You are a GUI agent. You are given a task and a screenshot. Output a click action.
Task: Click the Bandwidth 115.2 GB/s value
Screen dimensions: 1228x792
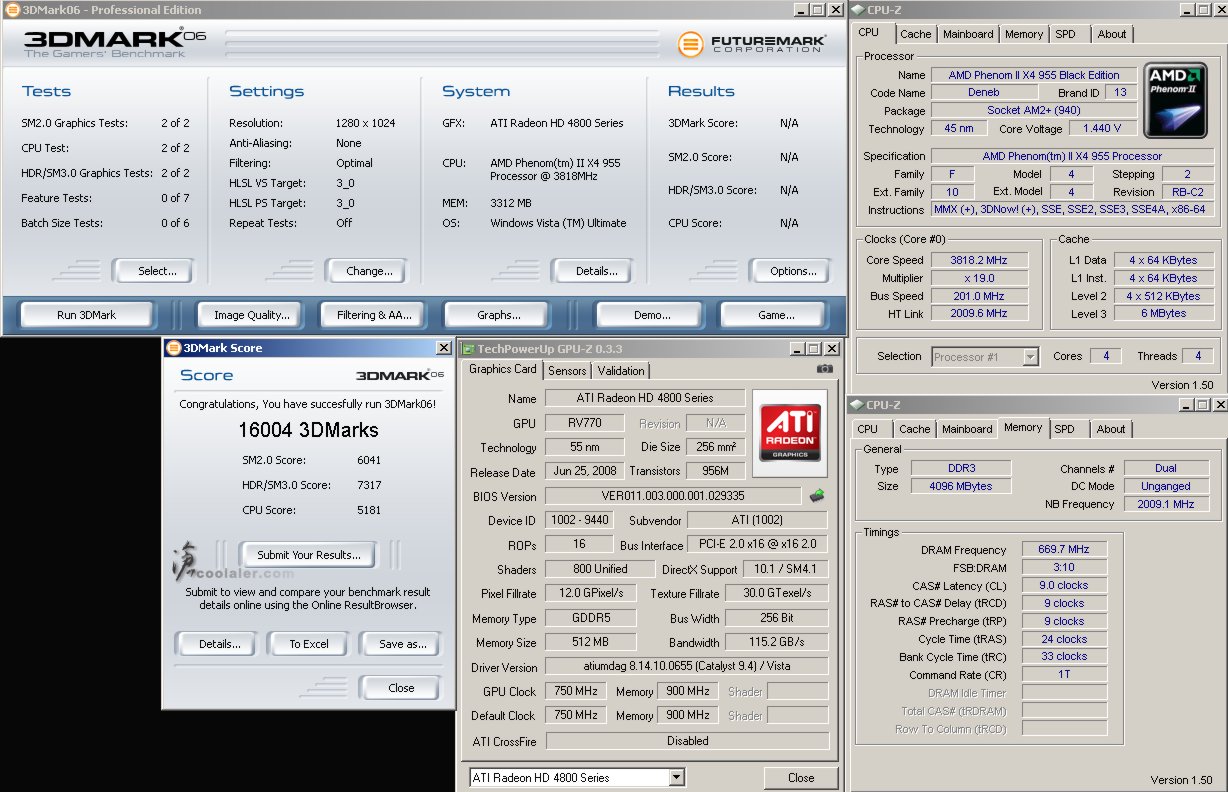[x=778, y=642]
